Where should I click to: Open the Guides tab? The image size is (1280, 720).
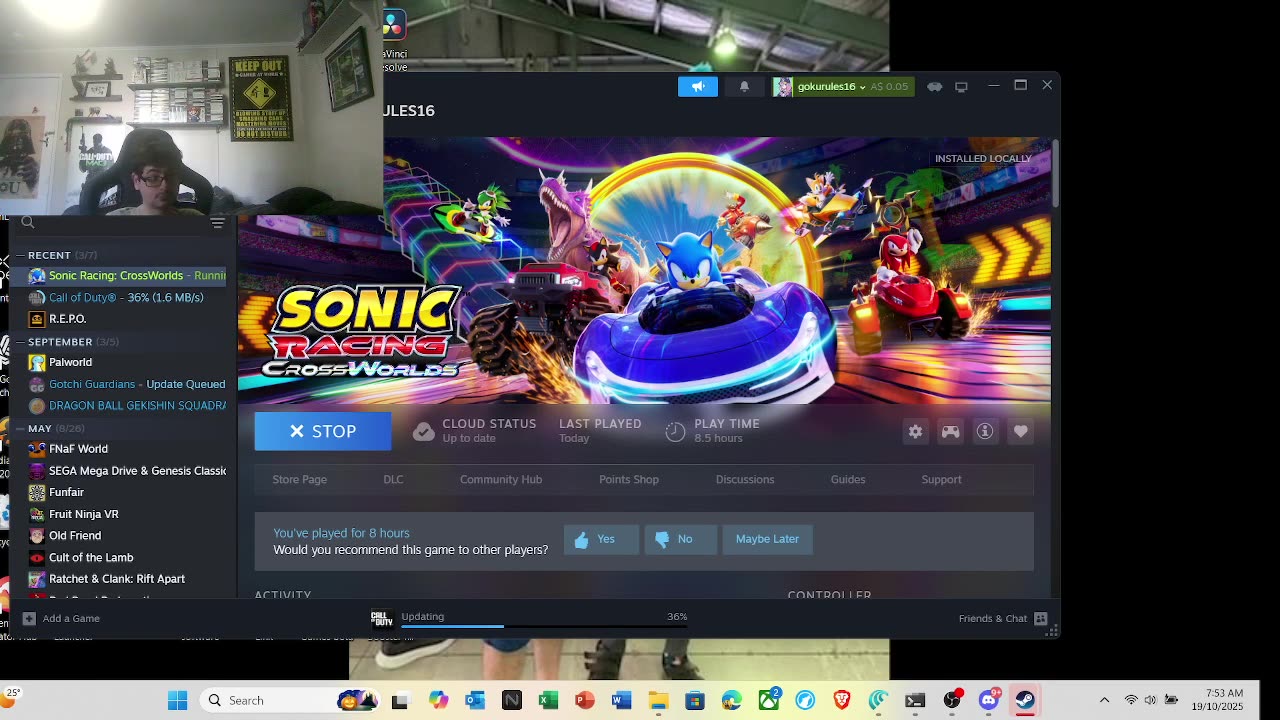coord(848,479)
